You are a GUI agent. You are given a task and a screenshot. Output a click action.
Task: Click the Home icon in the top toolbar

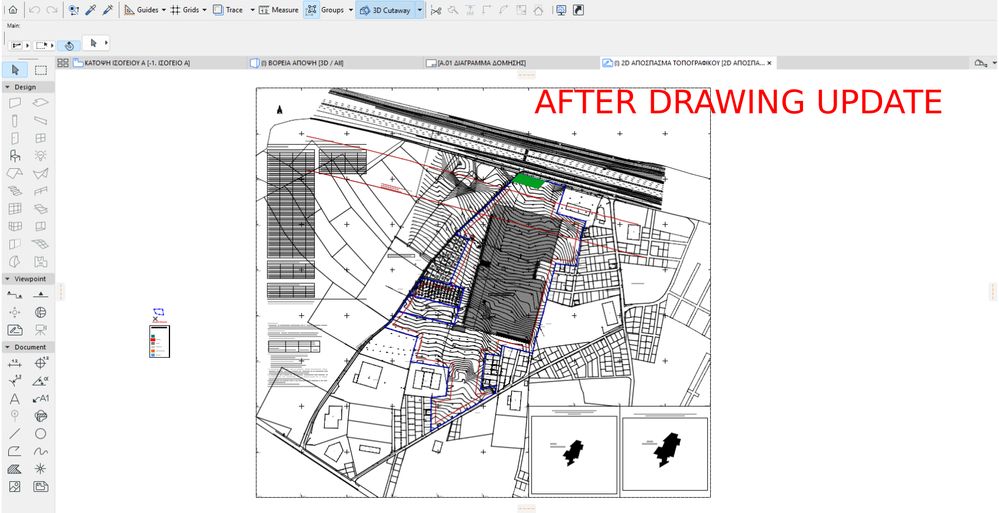(13, 10)
